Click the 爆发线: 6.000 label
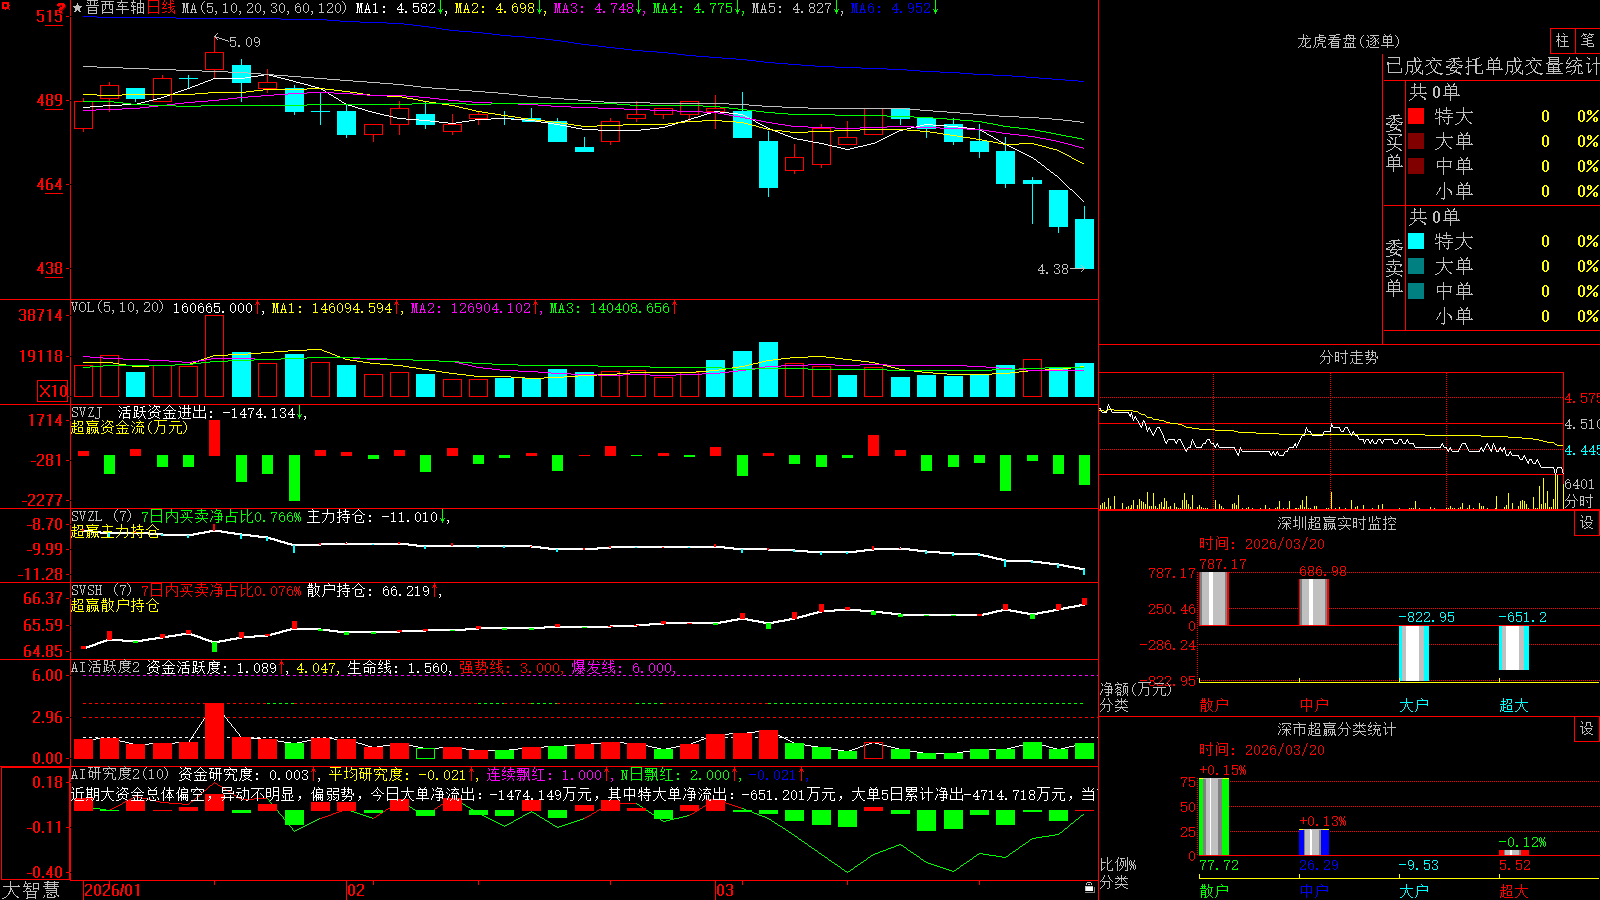The image size is (1600, 900). pyautogui.click(x=623, y=667)
